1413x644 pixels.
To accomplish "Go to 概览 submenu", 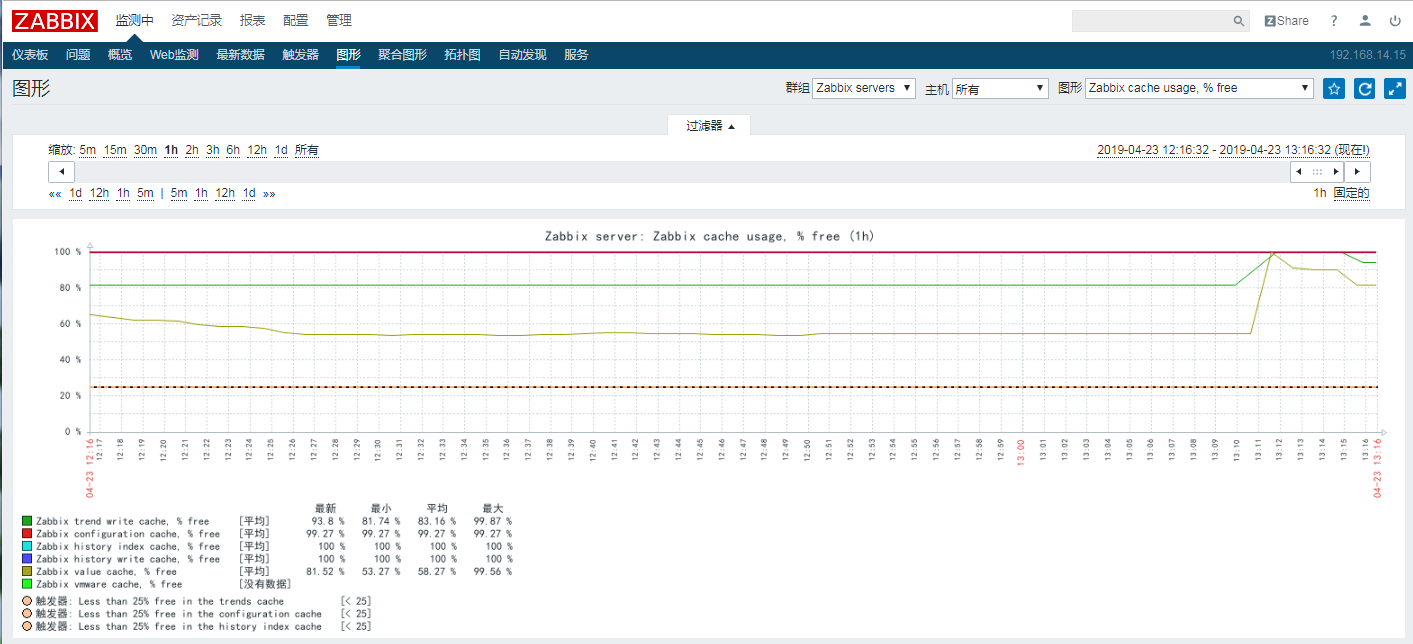I will pos(120,55).
